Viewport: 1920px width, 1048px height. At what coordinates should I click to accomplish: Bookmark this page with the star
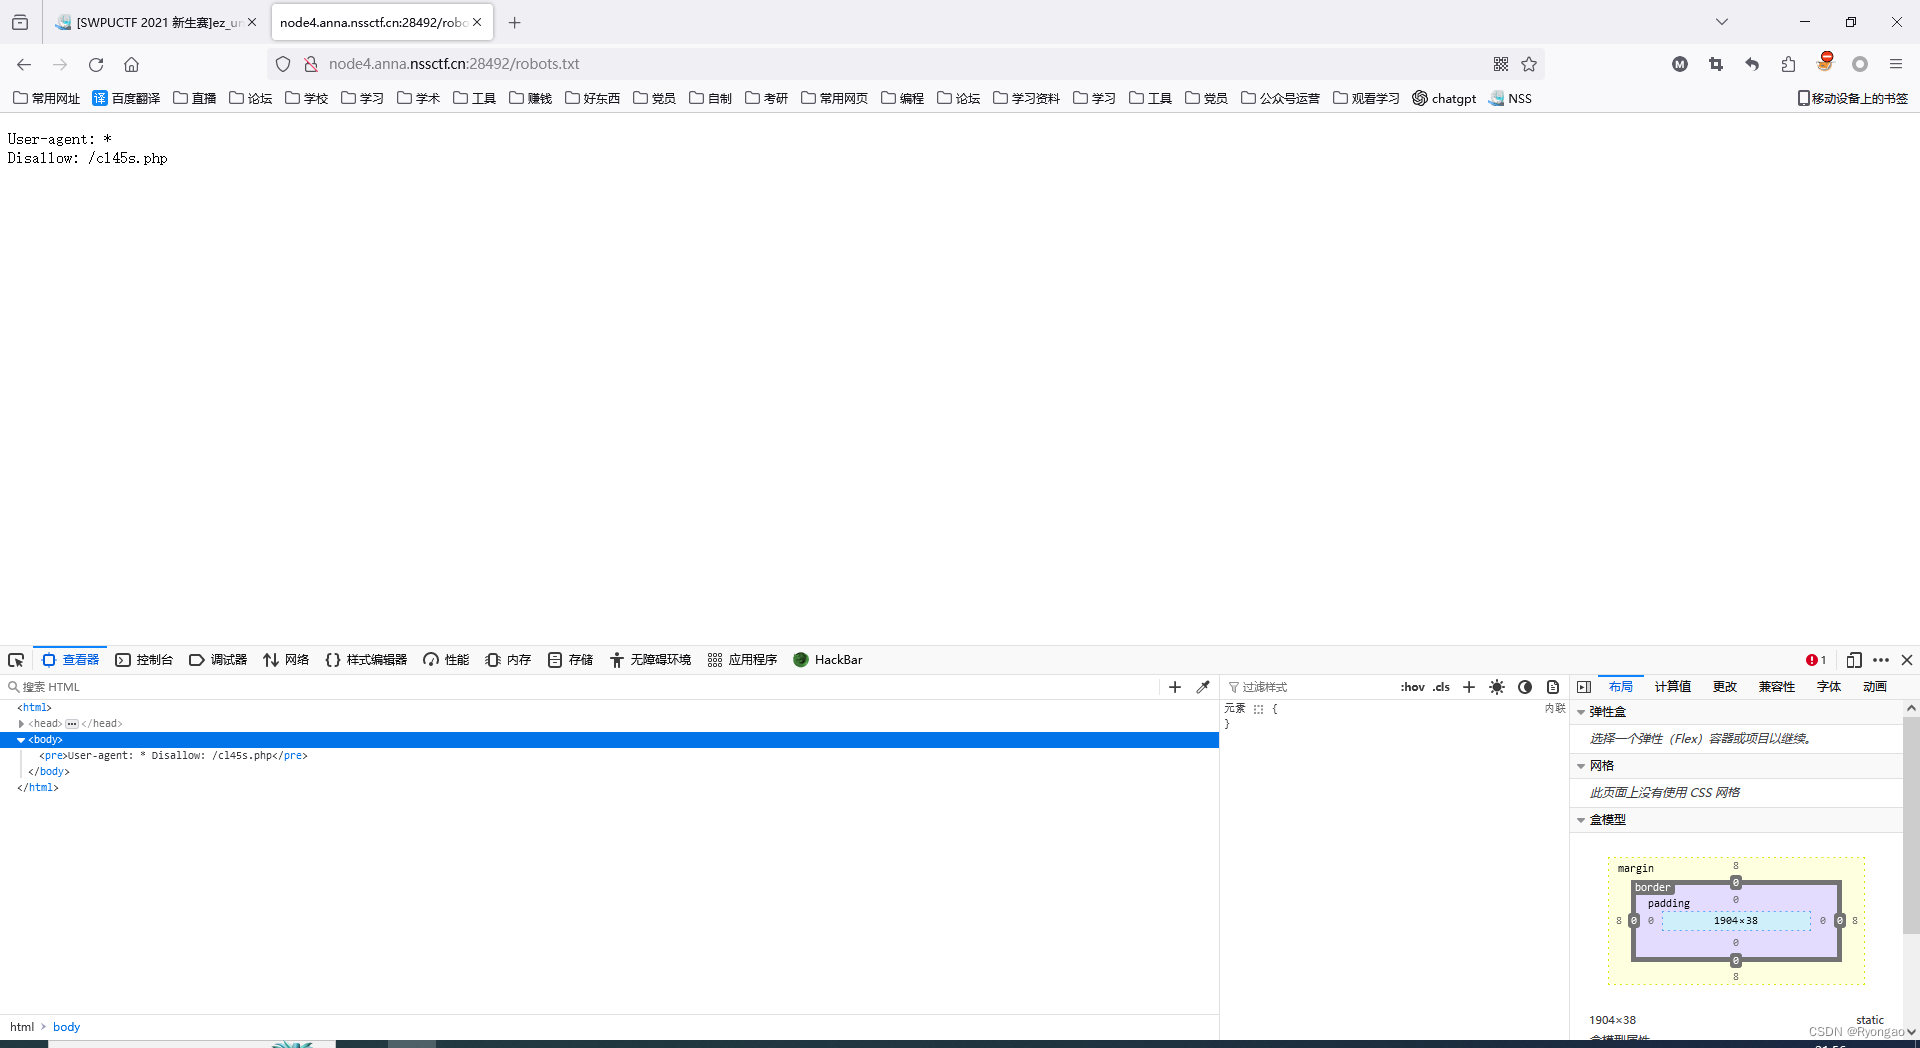click(x=1529, y=64)
